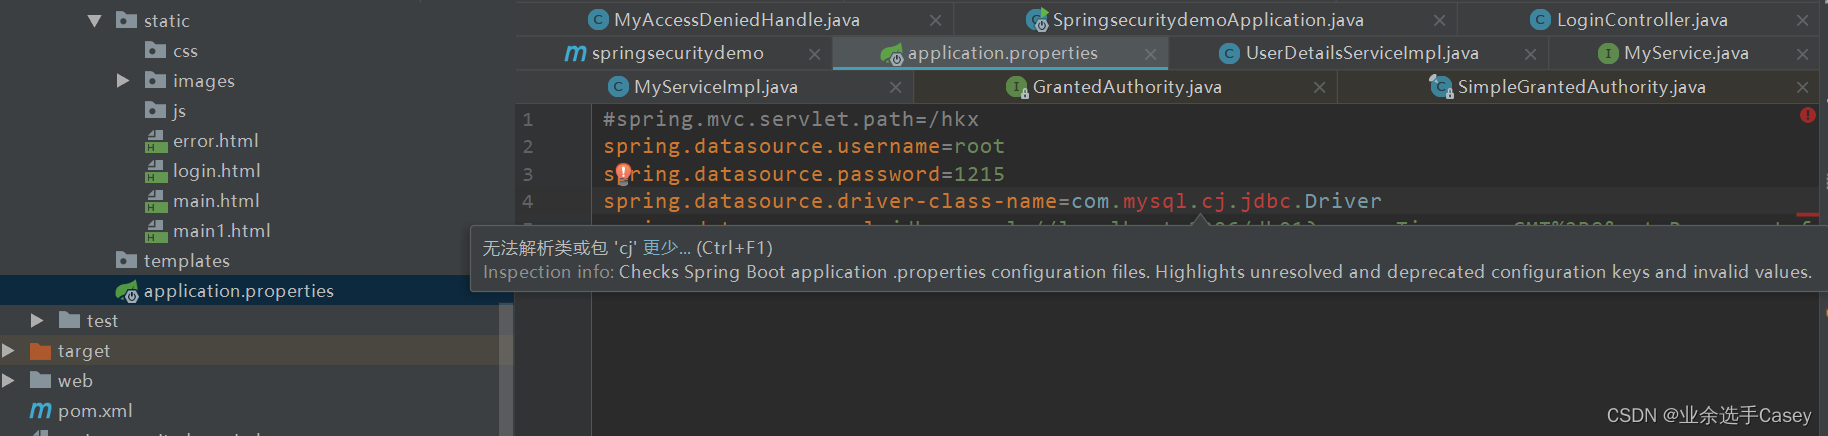Select login.html in the project tree

point(216,171)
